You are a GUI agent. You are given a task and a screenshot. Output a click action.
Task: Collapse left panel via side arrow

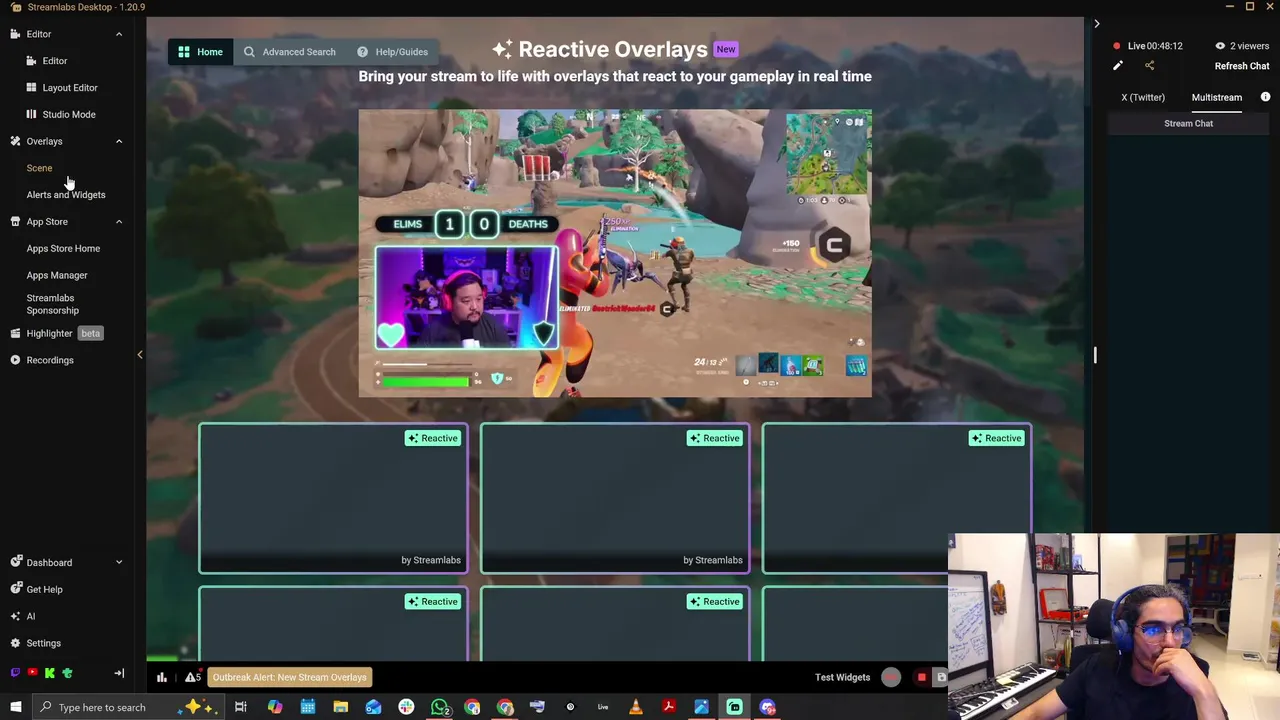point(140,354)
